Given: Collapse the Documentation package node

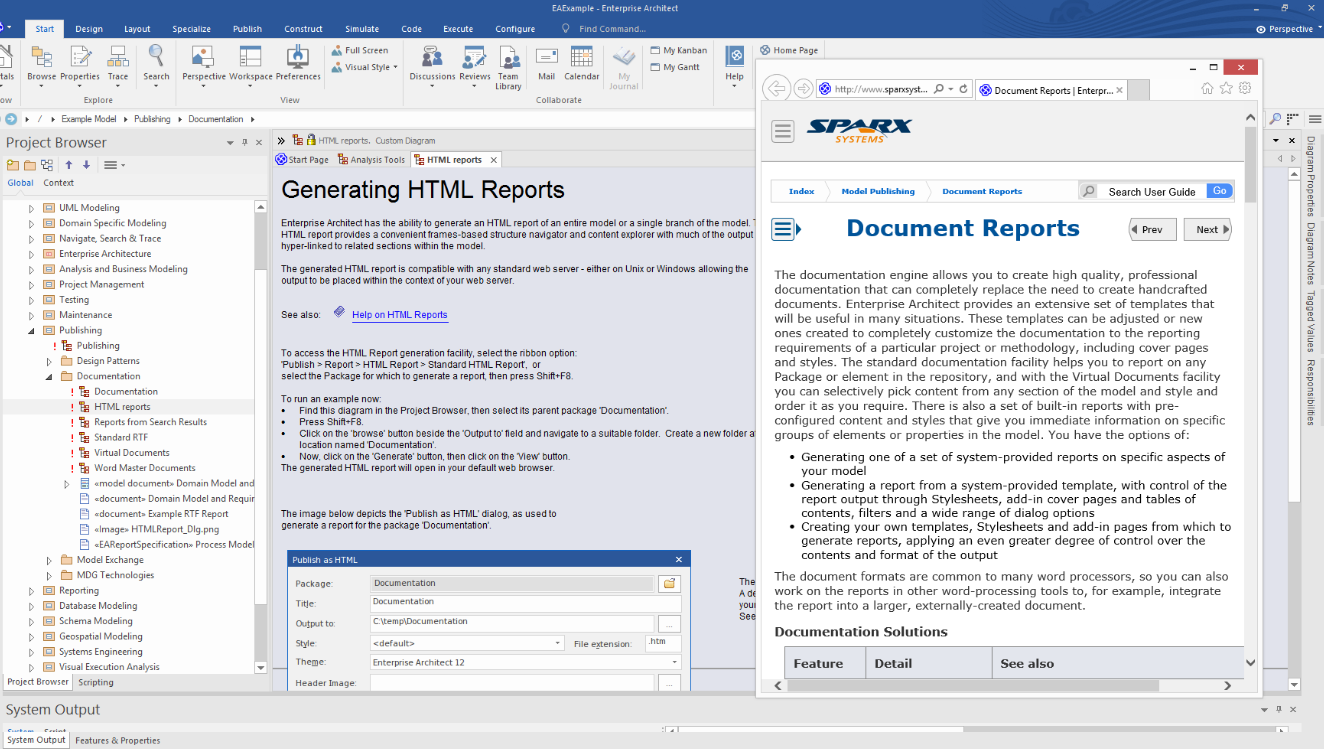Looking at the screenshot, I should tap(49, 376).
